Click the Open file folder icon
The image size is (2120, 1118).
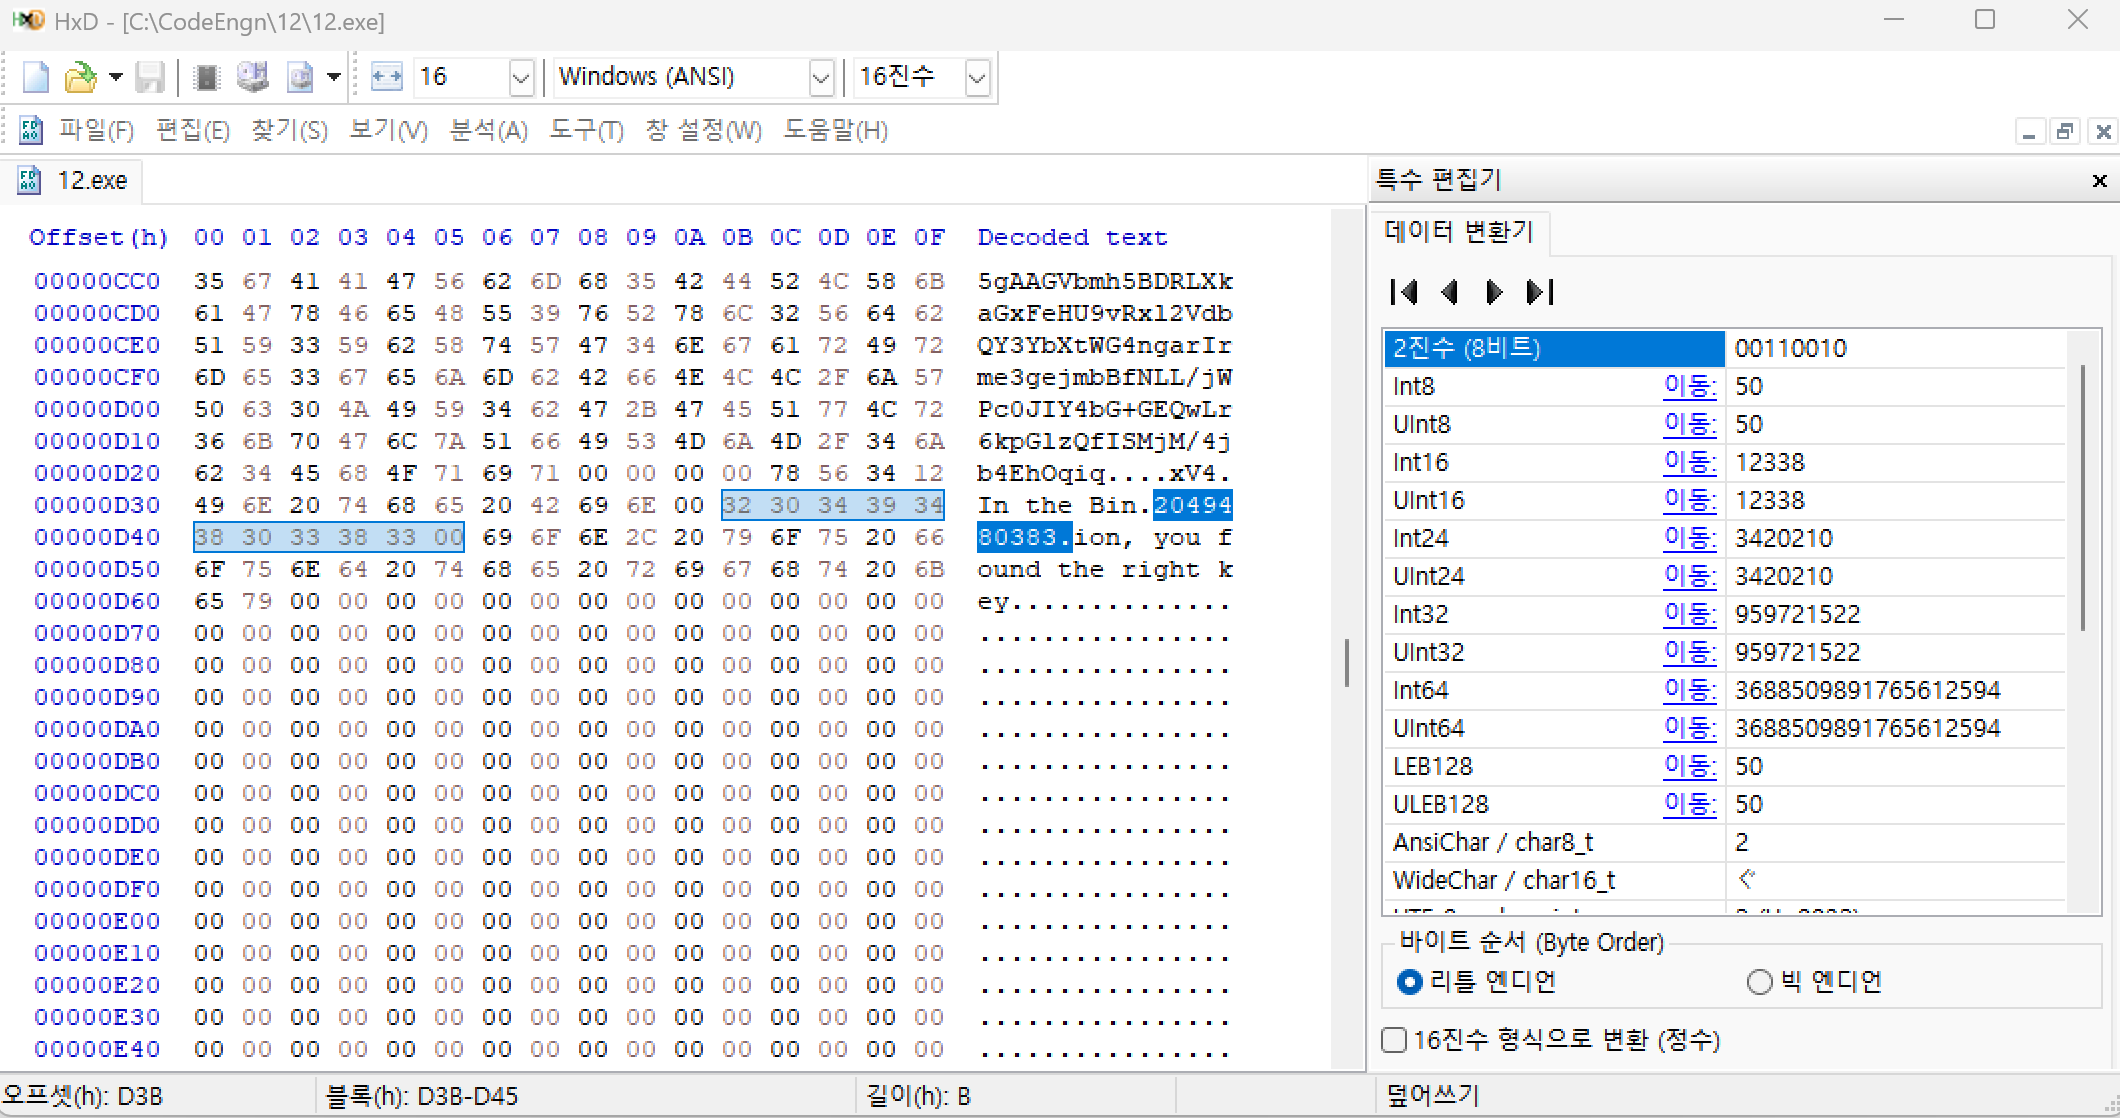tap(80, 77)
